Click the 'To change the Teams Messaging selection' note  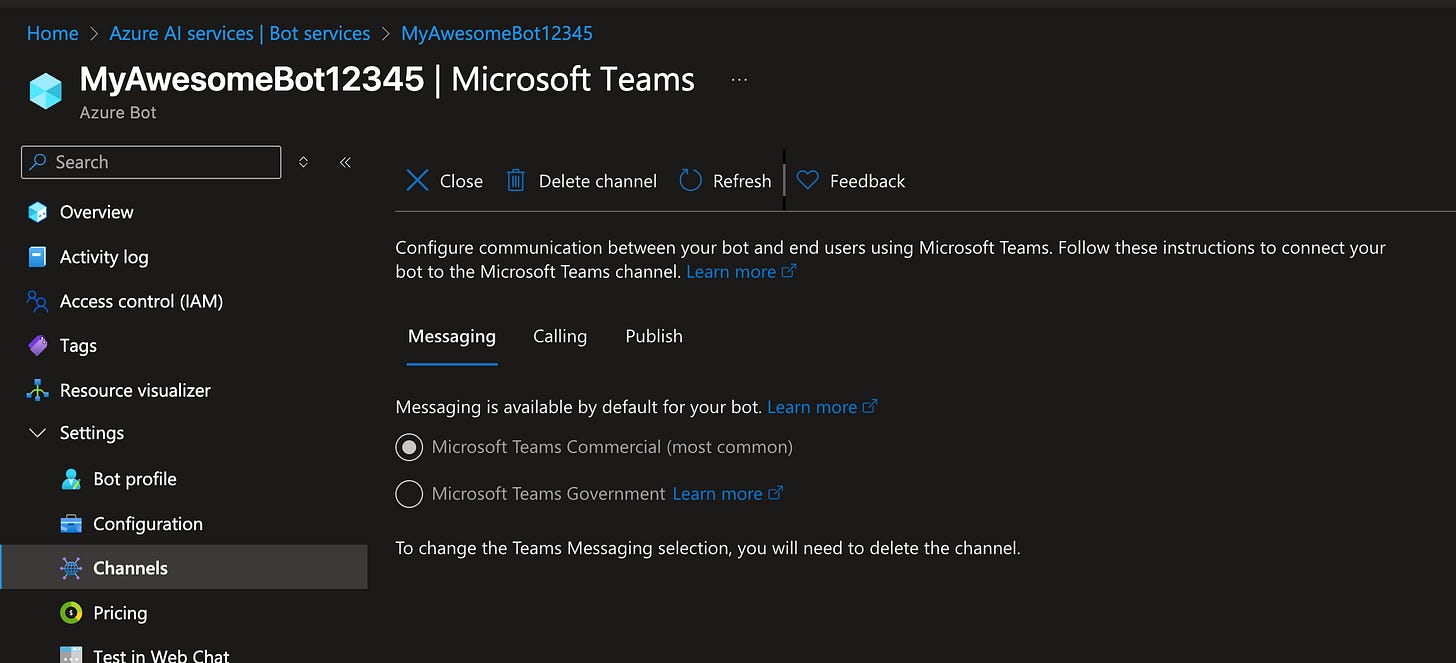pyautogui.click(x=708, y=548)
